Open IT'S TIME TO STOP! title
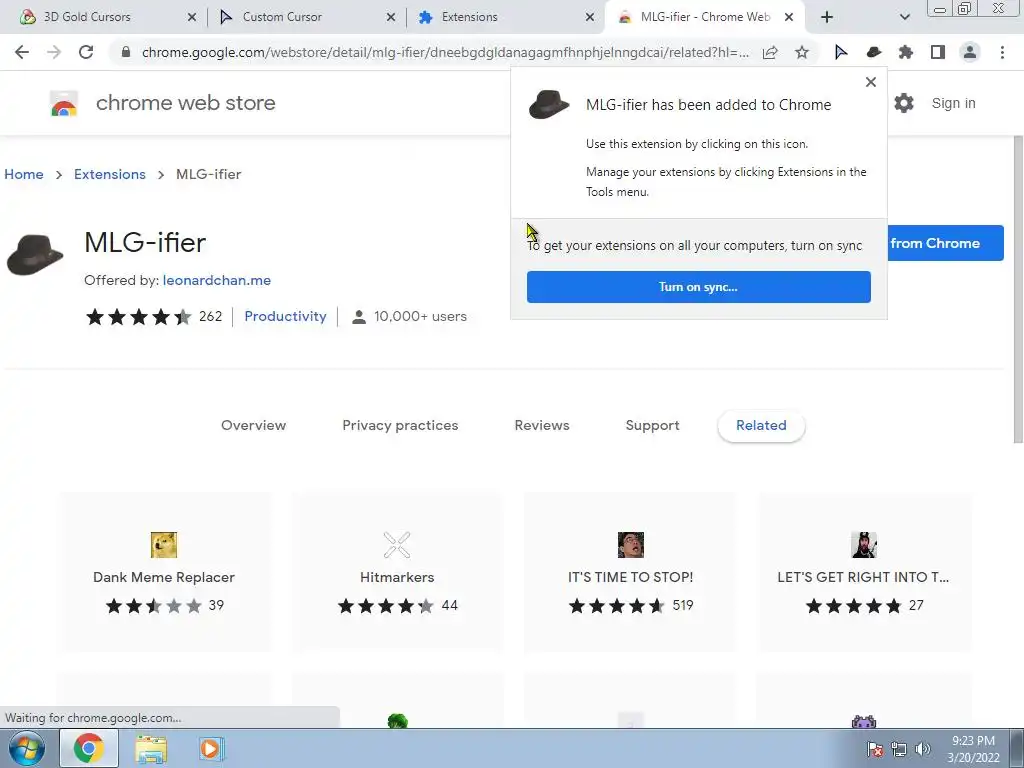Viewport: 1024px width, 768px height. pyautogui.click(x=631, y=577)
